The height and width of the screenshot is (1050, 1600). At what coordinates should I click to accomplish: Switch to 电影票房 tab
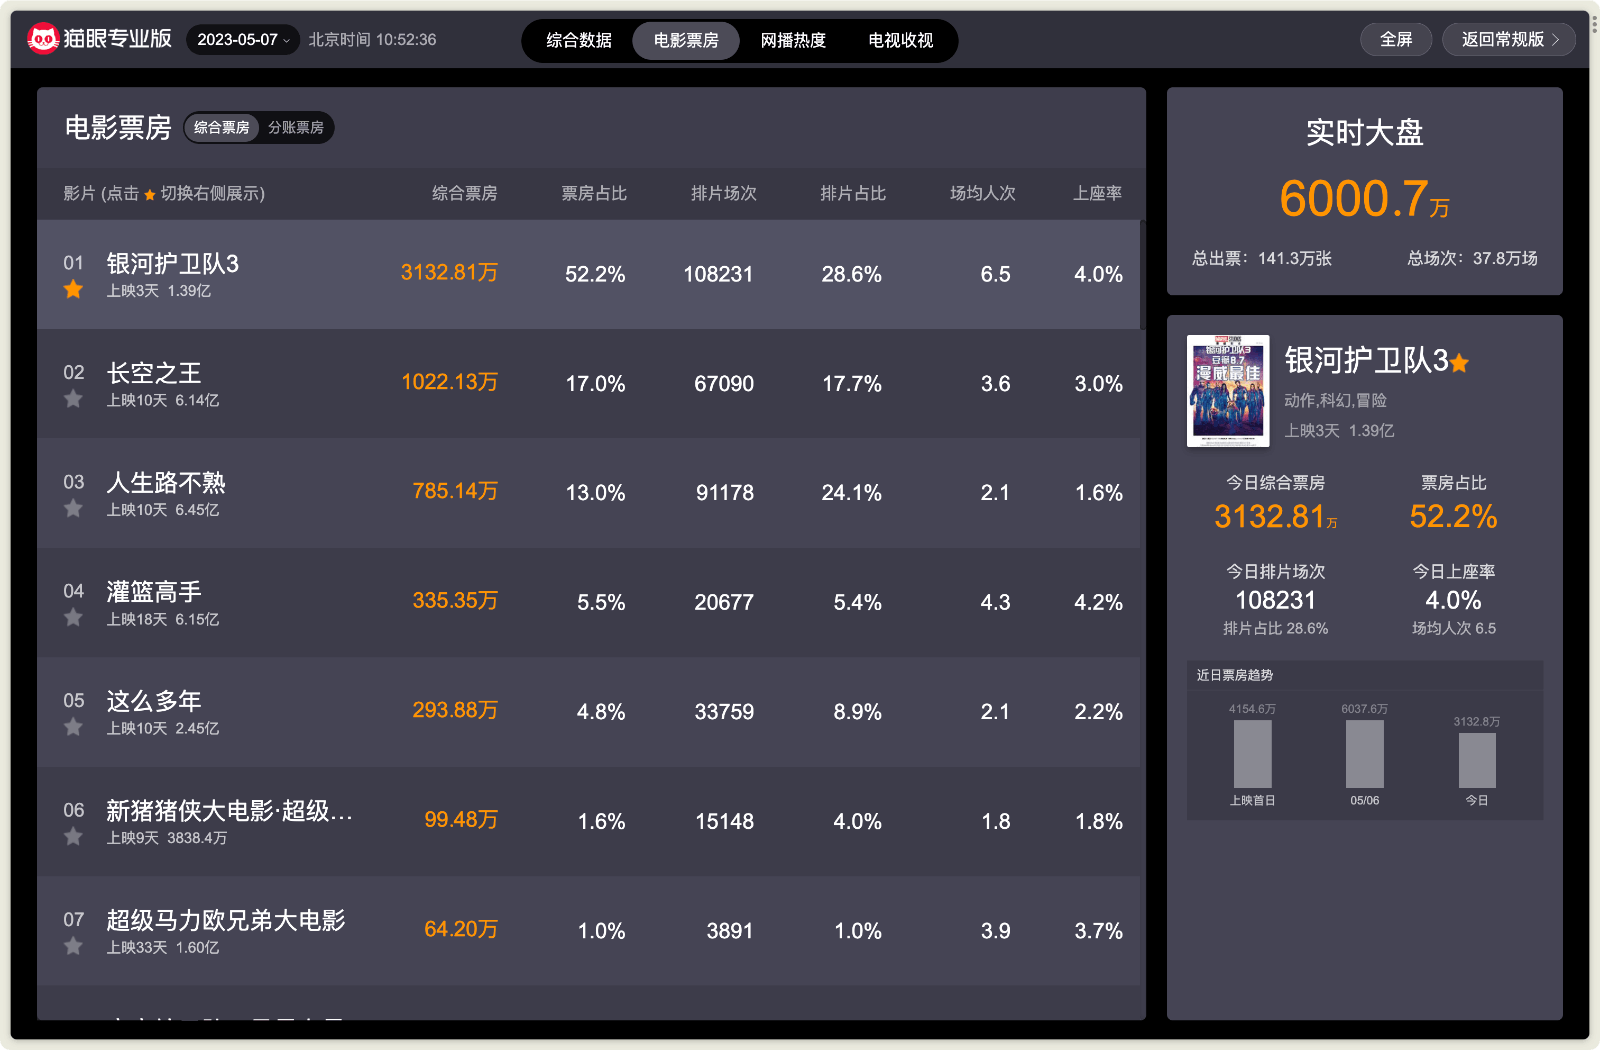[x=686, y=40]
